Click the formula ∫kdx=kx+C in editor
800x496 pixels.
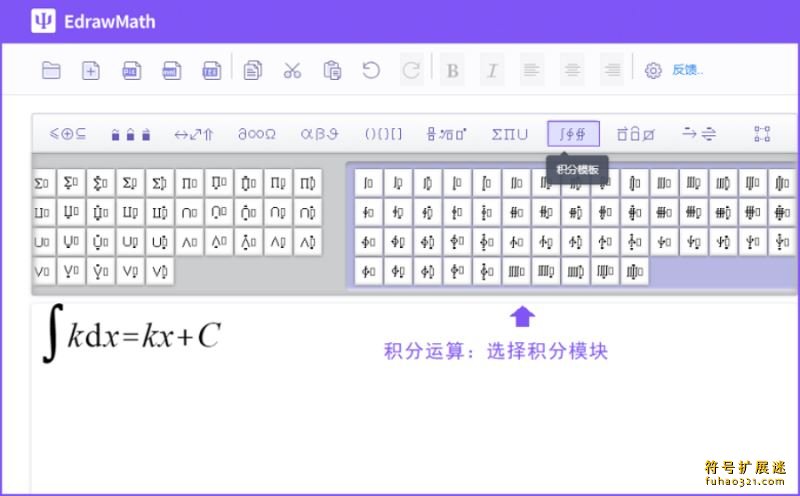click(x=132, y=334)
